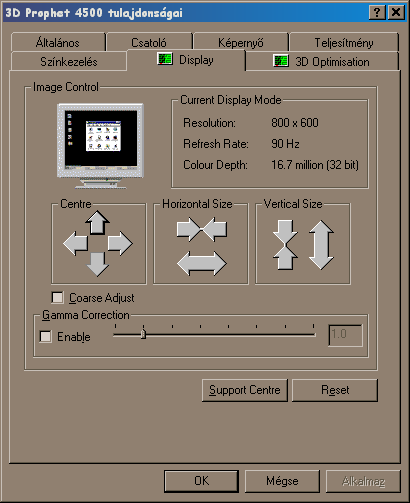Select the Színkezelés tab
410x503 pixels.
coord(69,61)
